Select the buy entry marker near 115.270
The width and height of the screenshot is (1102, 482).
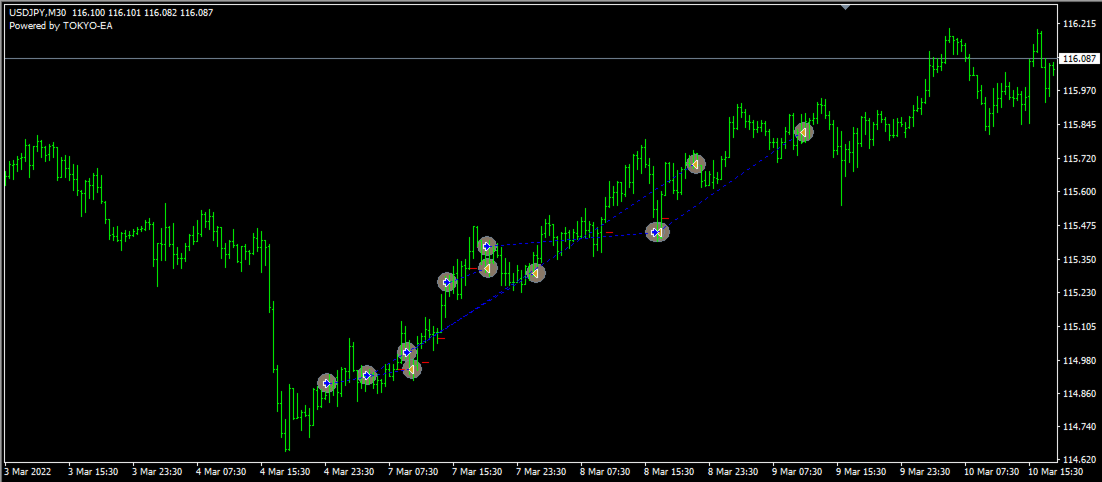[447, 282]
